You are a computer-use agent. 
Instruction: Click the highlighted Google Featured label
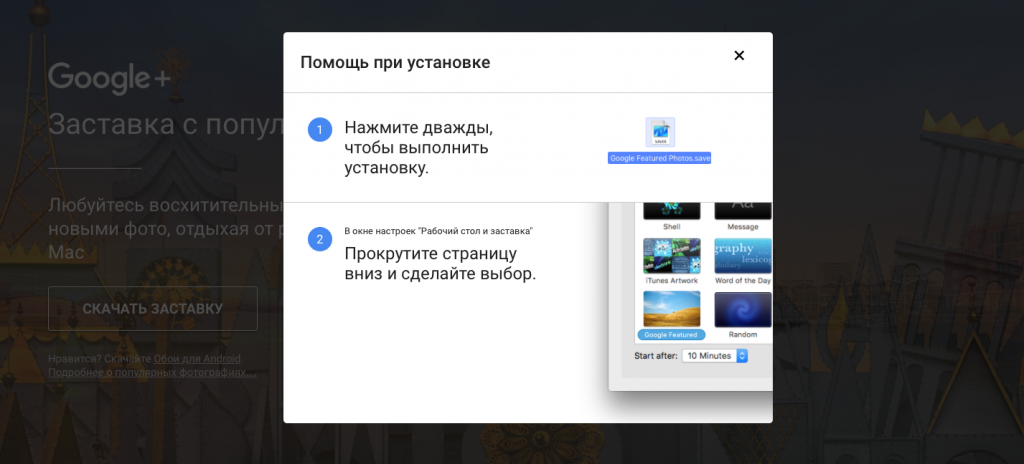point(671,335)
